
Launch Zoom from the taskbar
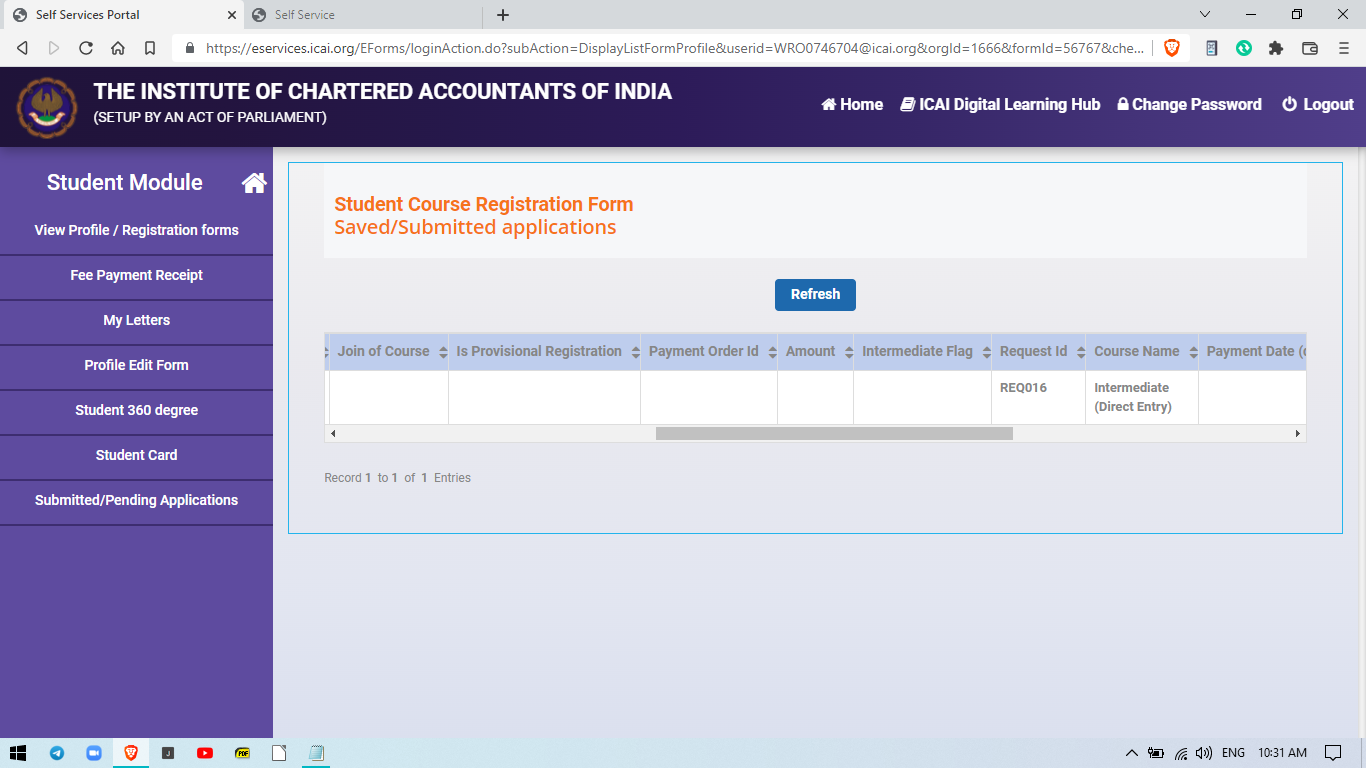click(x=94, y=753)
